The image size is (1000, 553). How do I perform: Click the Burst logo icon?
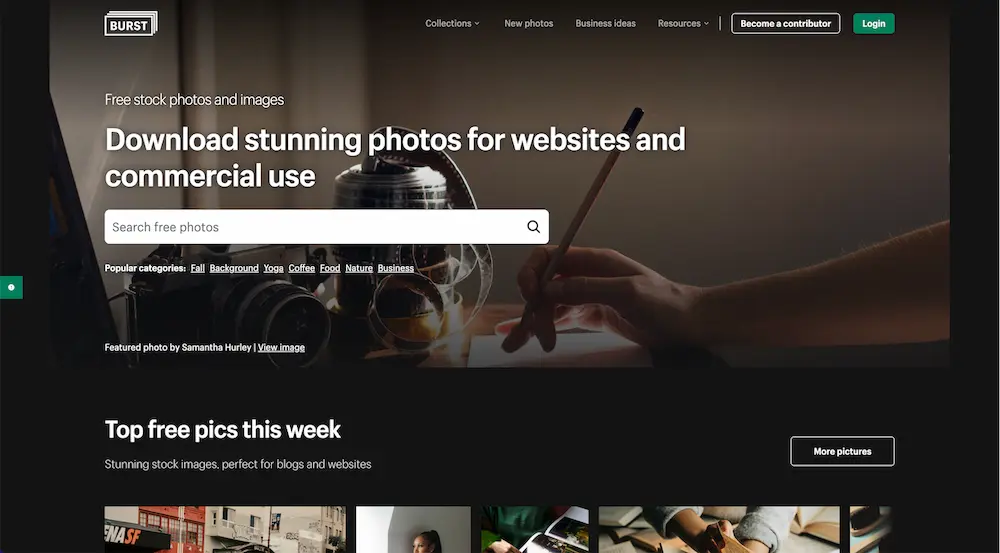(x=131, y=24)
